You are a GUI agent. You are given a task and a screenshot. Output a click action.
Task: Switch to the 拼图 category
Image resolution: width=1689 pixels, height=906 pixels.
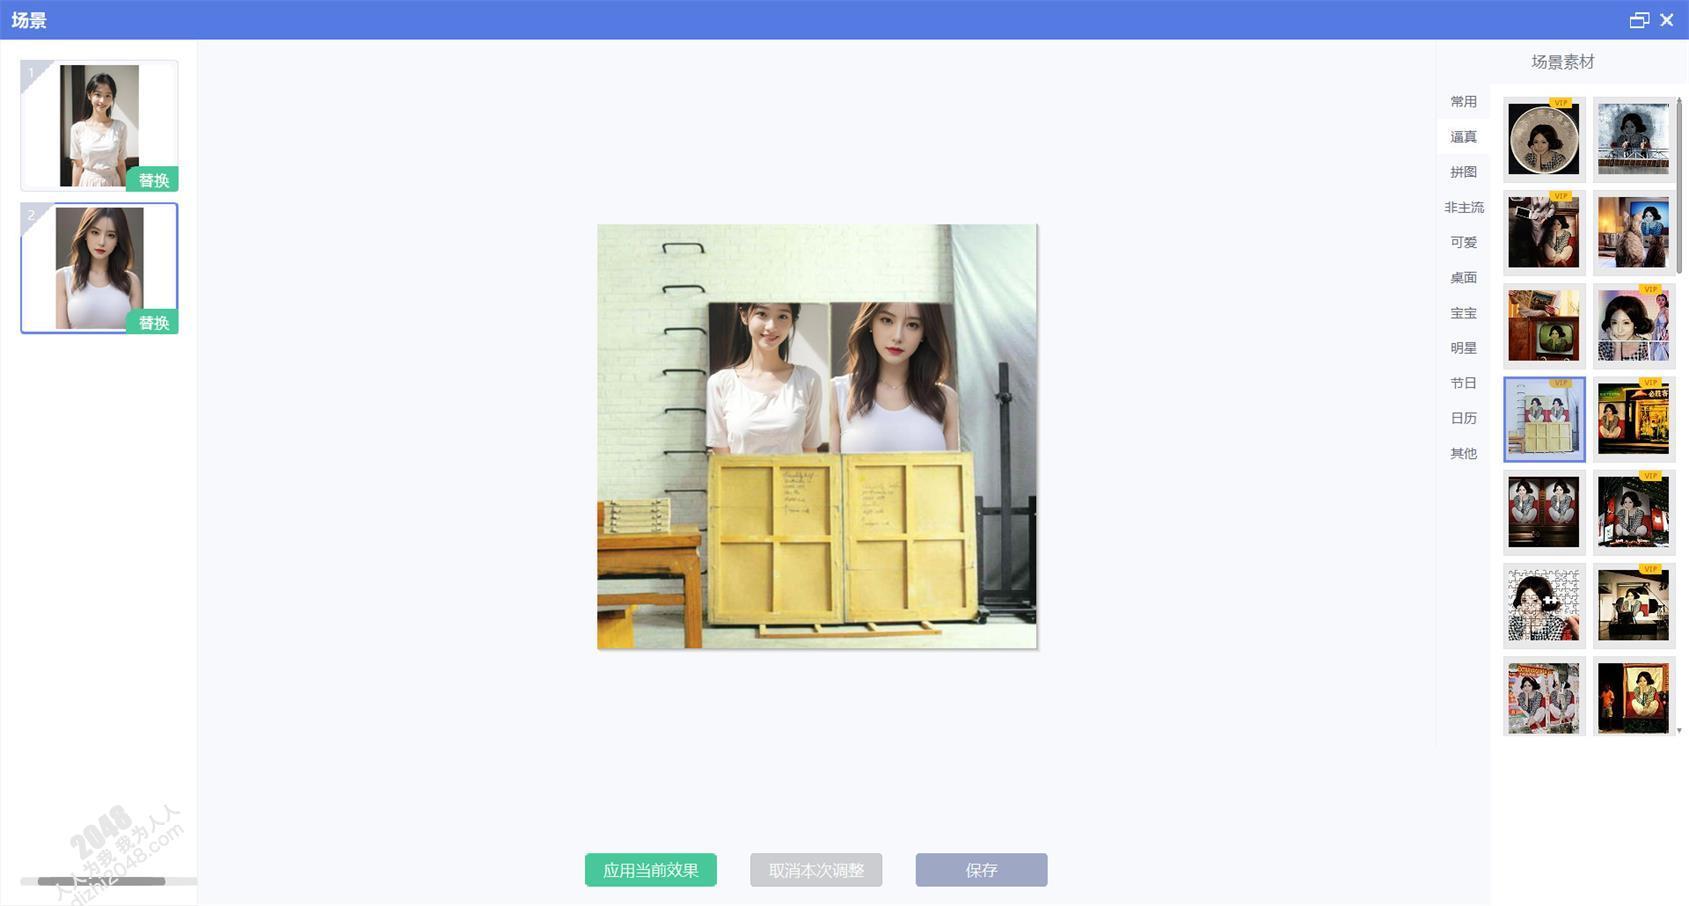[1463, 172]
